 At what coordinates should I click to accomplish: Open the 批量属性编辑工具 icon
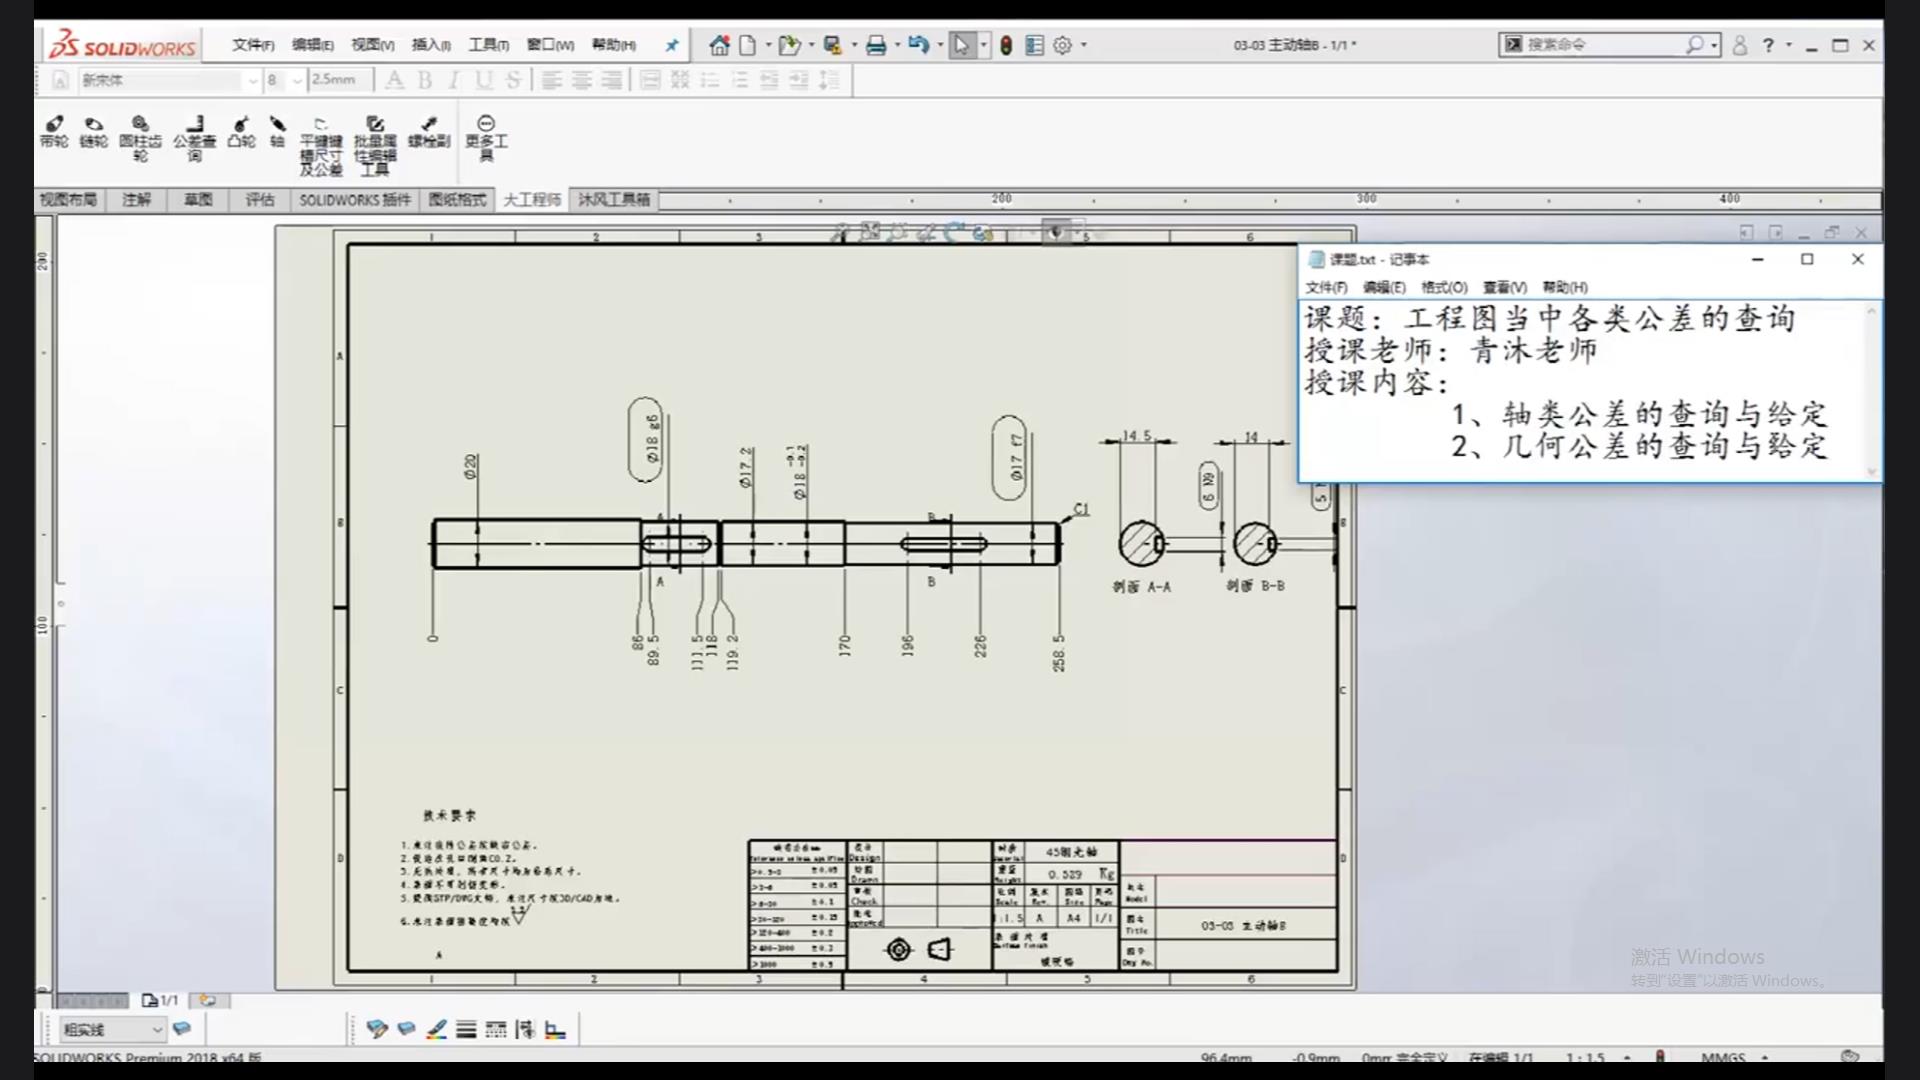coord(375,146)
